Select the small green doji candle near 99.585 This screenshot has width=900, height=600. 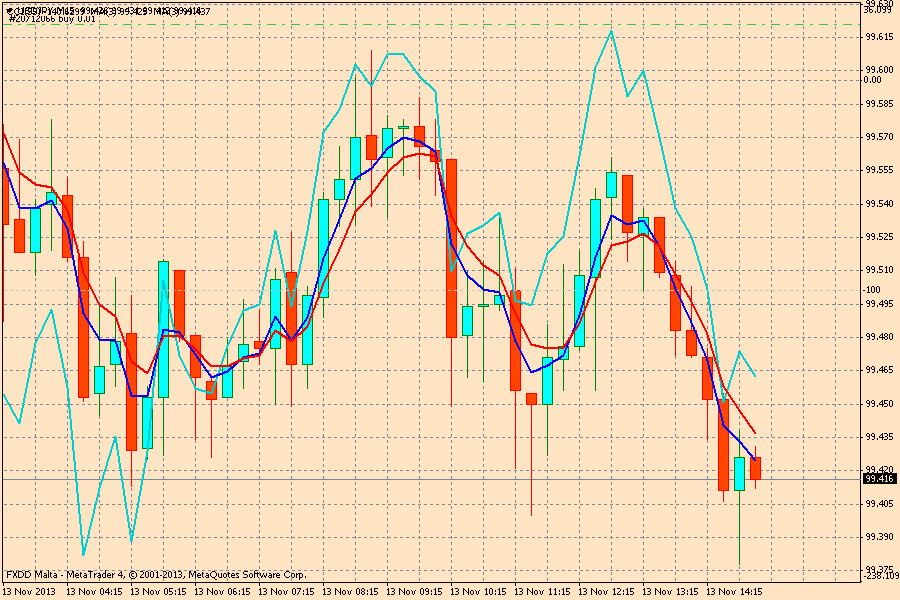pos(403,127)
